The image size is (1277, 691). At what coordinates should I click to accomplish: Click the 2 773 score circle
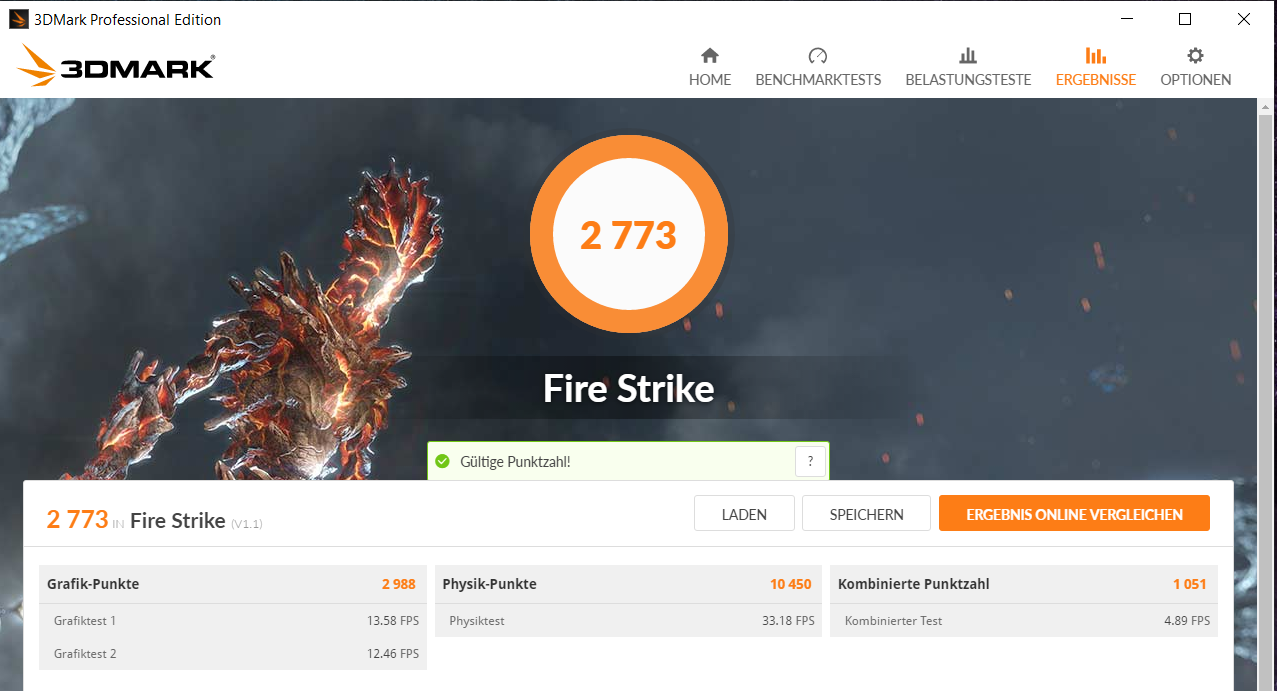629,236
